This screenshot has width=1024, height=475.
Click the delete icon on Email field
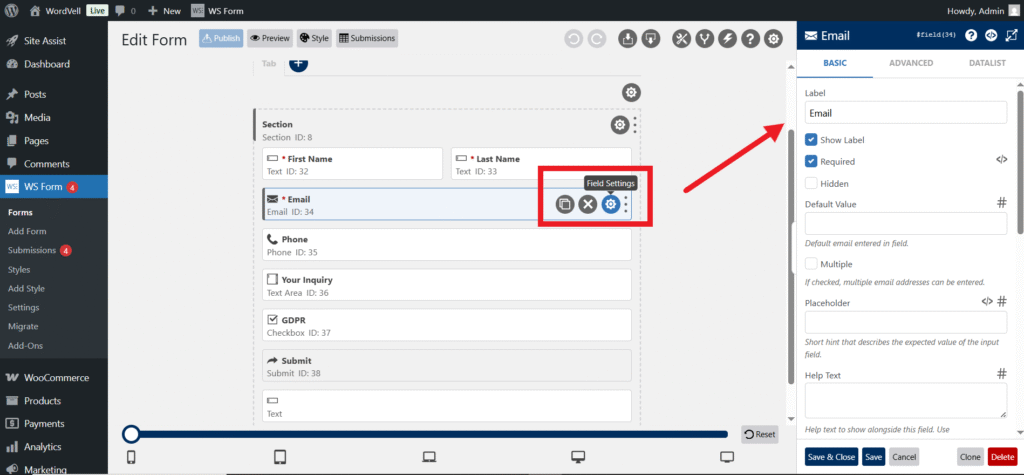coord(588,204)
